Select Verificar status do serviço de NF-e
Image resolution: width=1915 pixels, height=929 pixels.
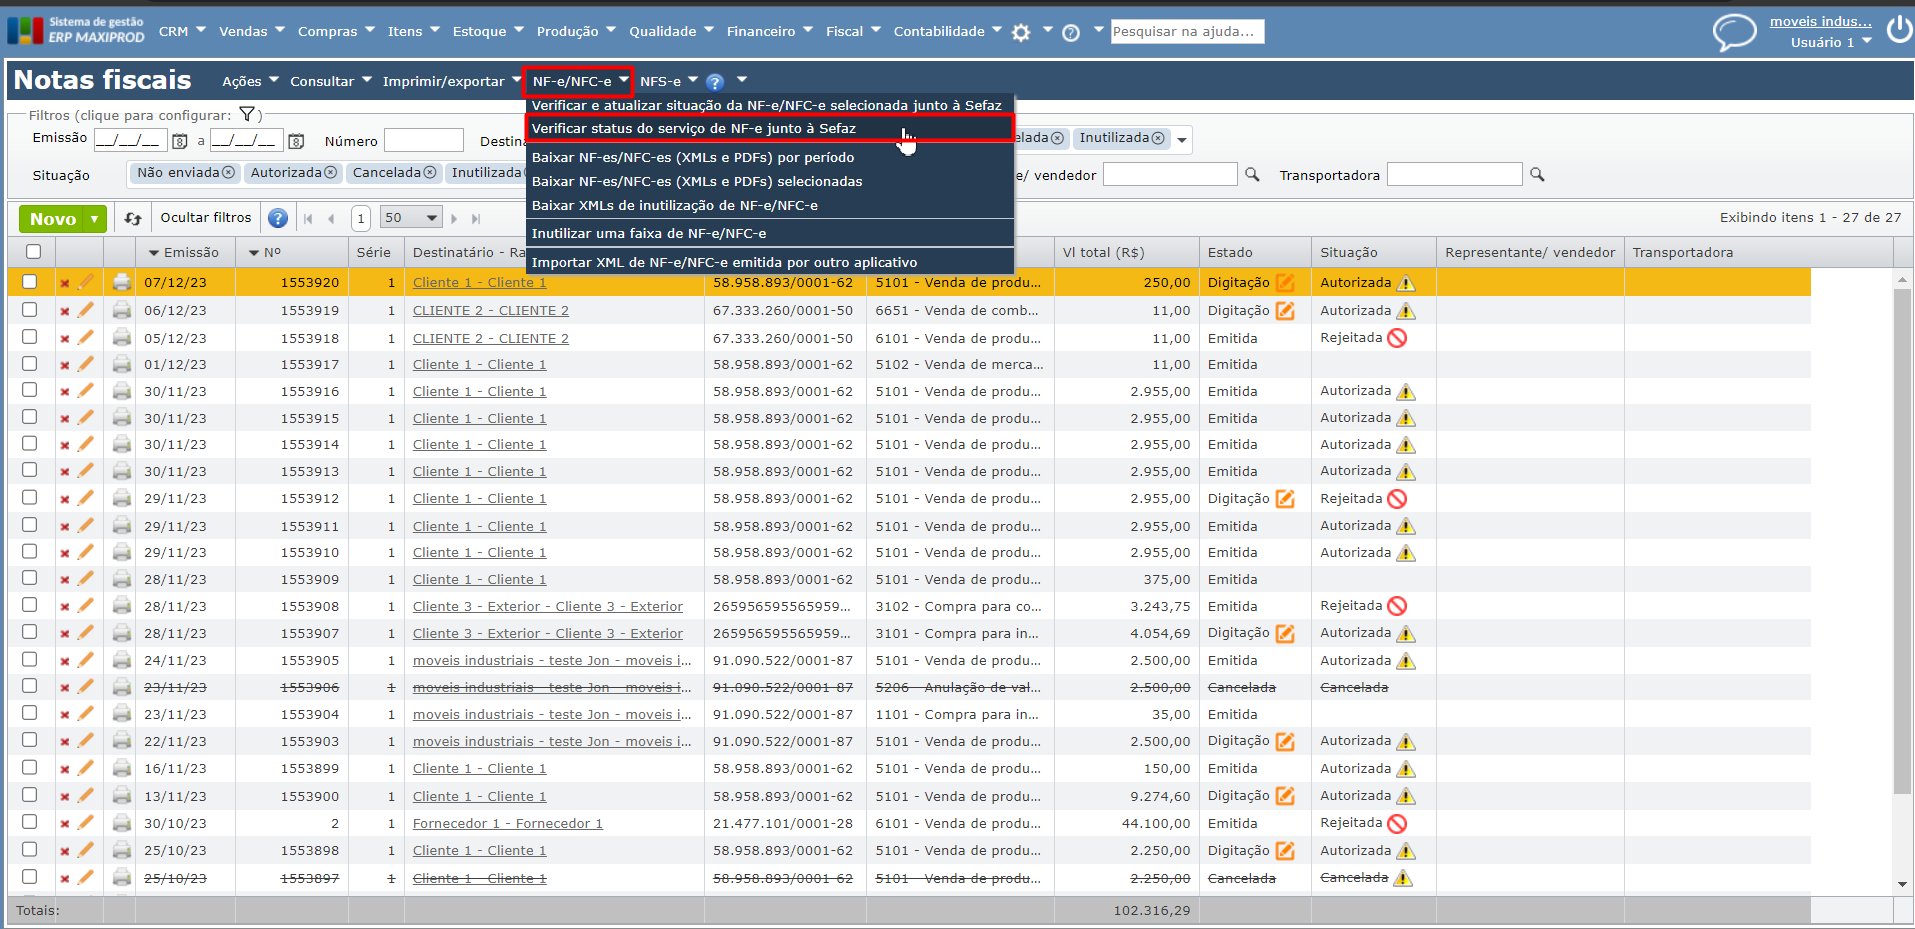694,129
